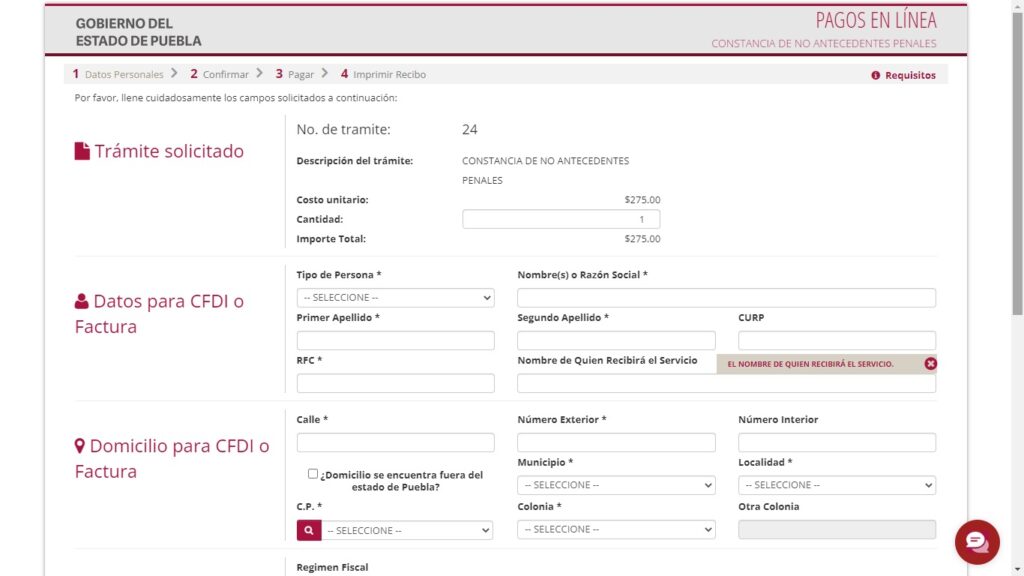Open the Localidad dropdown
Screen dimensions: 1024x576
(x=836, y=485)
